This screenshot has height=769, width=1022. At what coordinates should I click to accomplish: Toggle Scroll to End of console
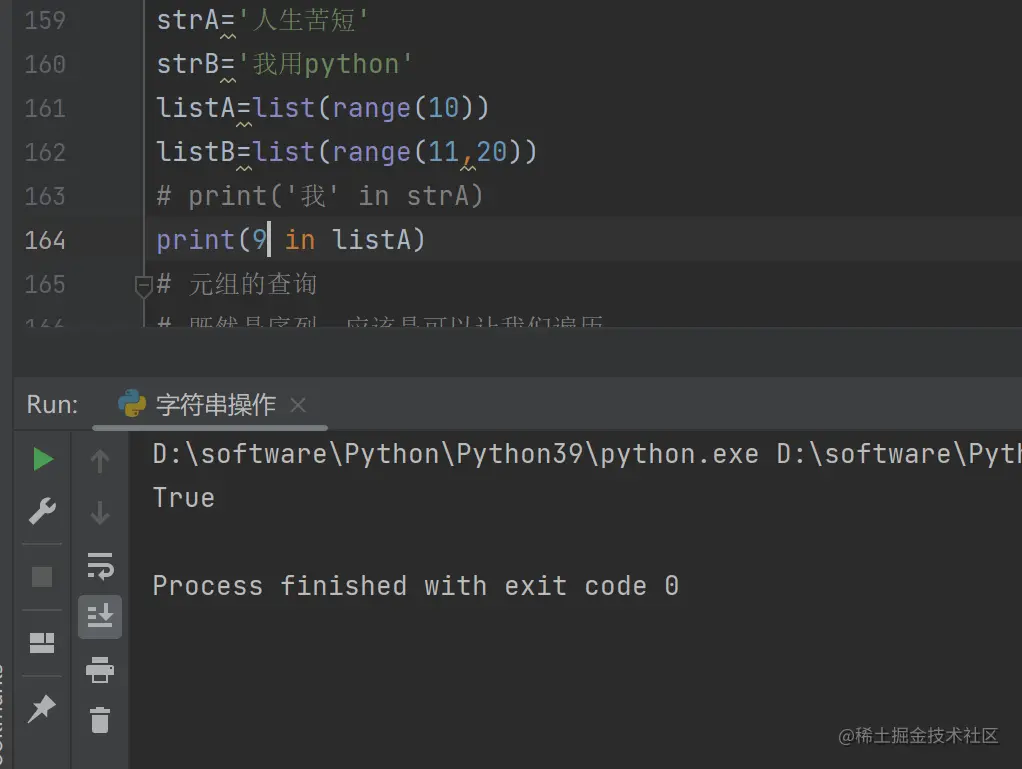(x=100, y=617)
